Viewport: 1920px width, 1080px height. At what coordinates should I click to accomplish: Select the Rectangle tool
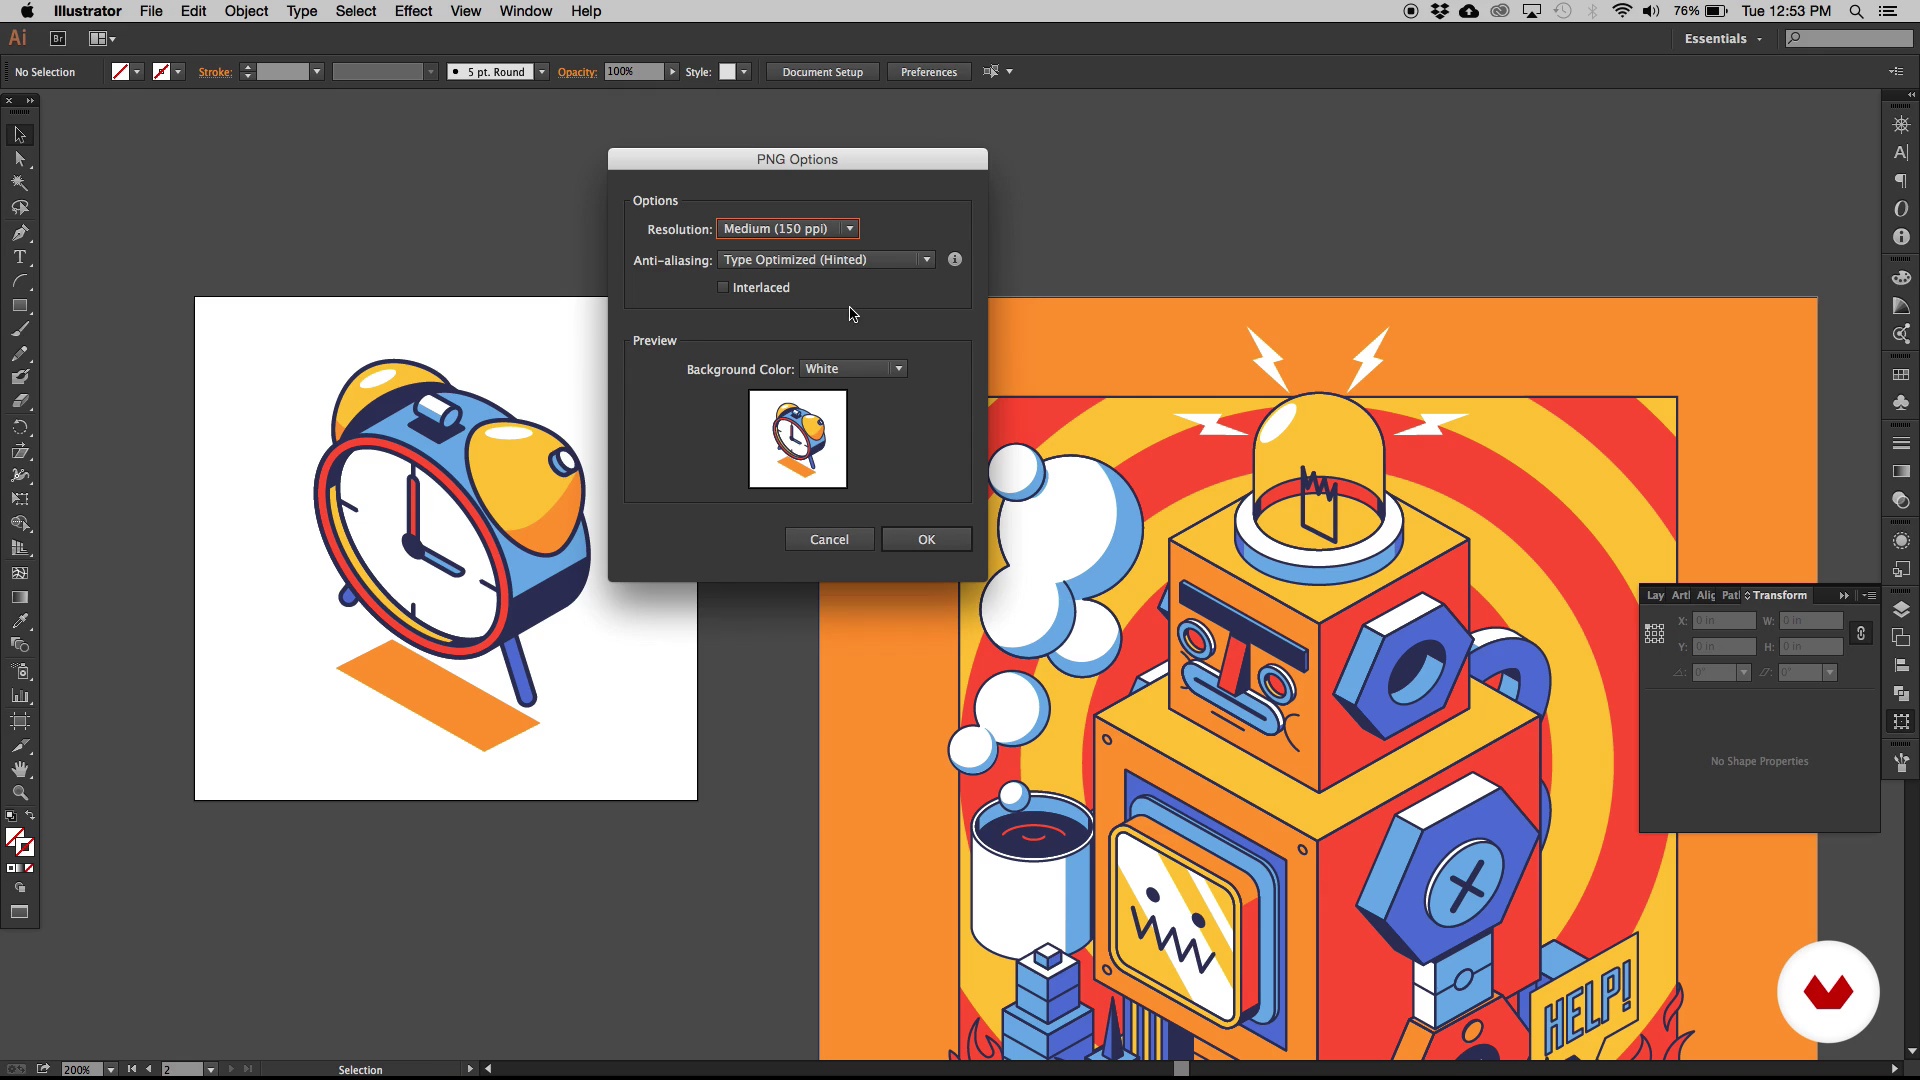(x=20, y=306)
